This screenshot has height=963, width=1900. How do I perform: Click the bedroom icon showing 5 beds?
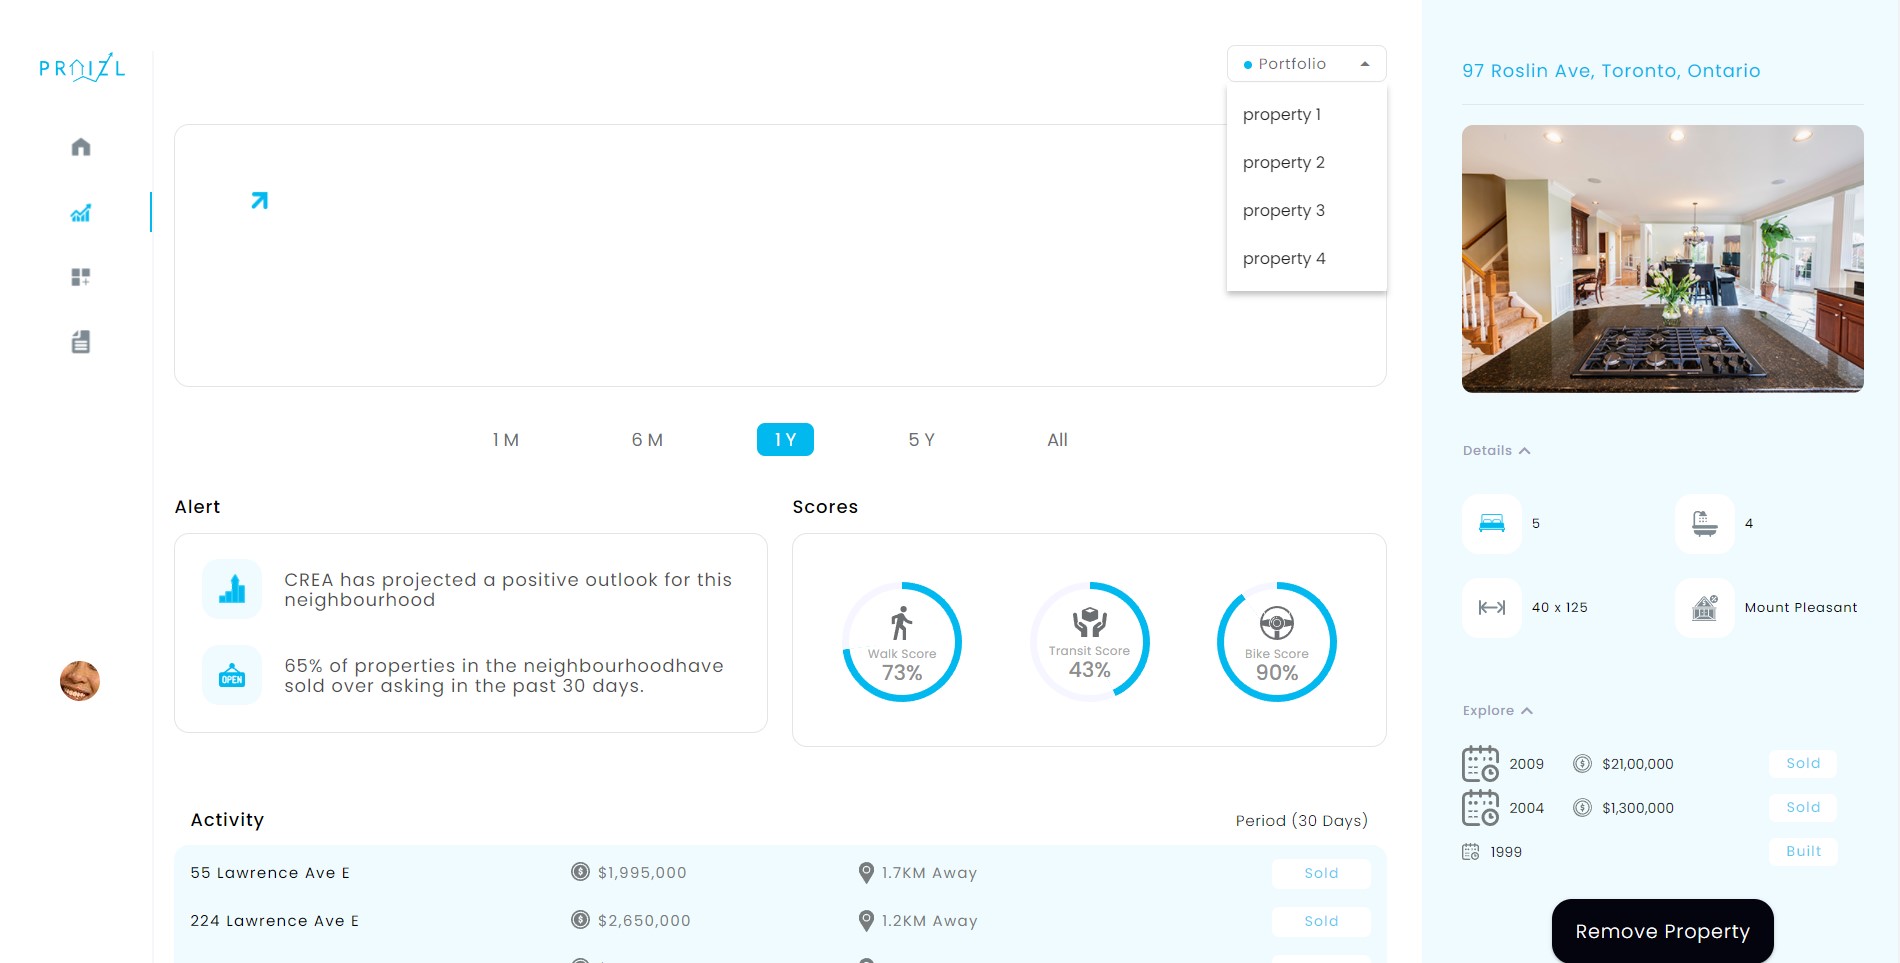(x=1491, y=523)
